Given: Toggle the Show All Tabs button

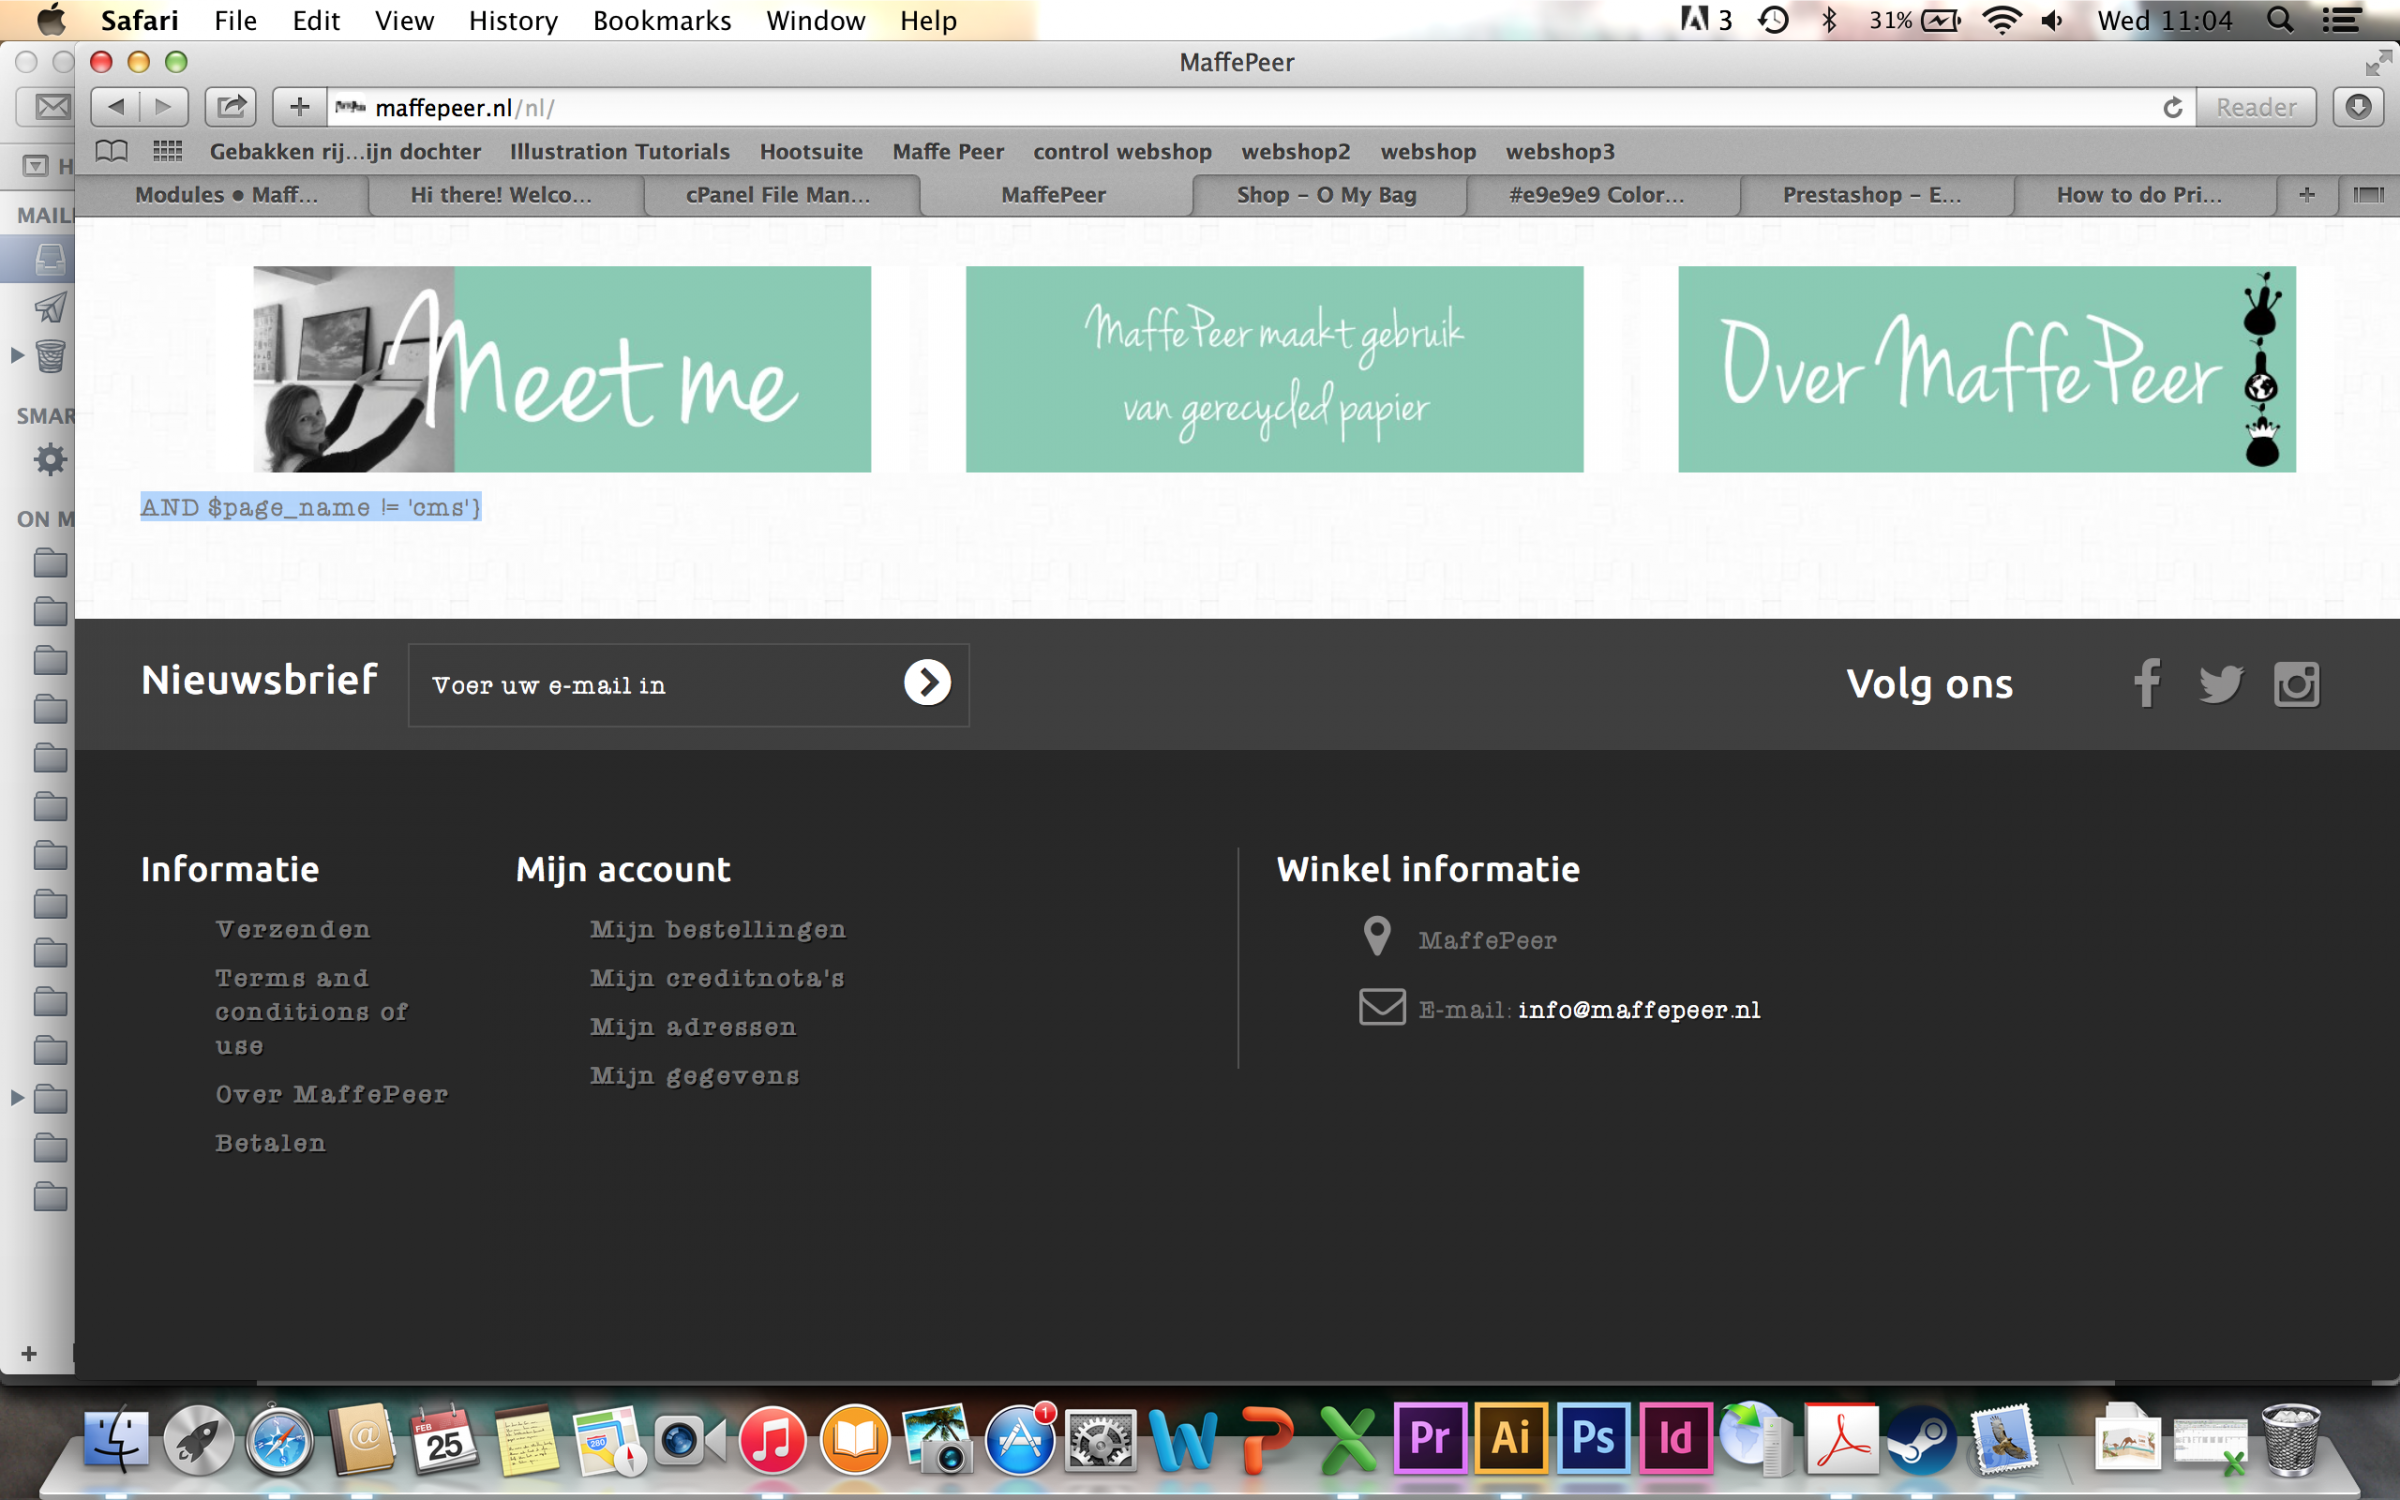Looking at the screenshot, I should click(x=2368, y=195).
